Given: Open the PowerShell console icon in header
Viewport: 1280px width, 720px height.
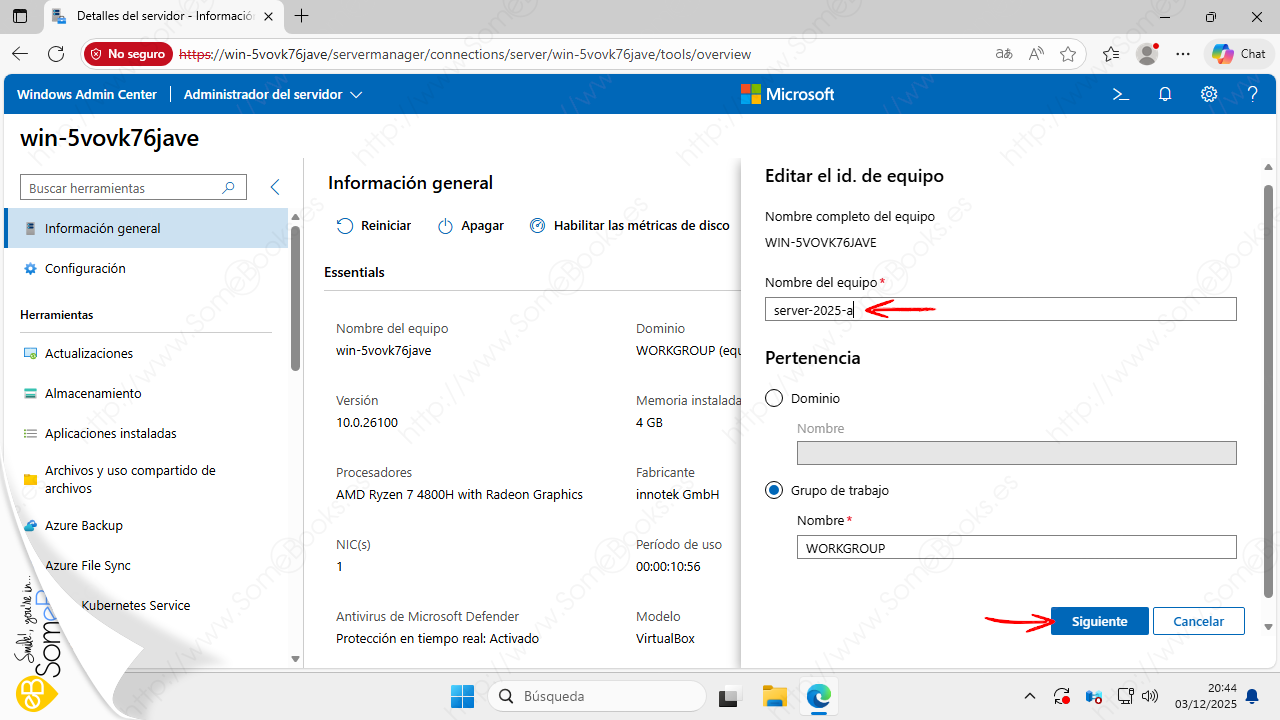Looking at the screenshot, I should point(1121,94).
